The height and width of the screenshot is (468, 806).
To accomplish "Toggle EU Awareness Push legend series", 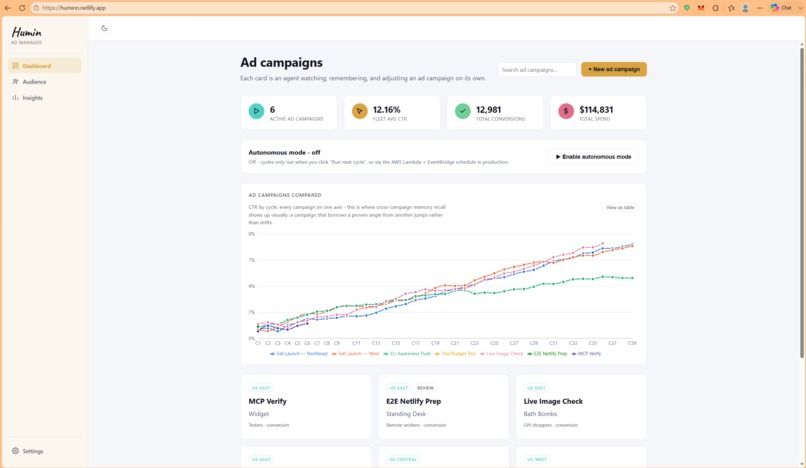I will tap(407, 354).
